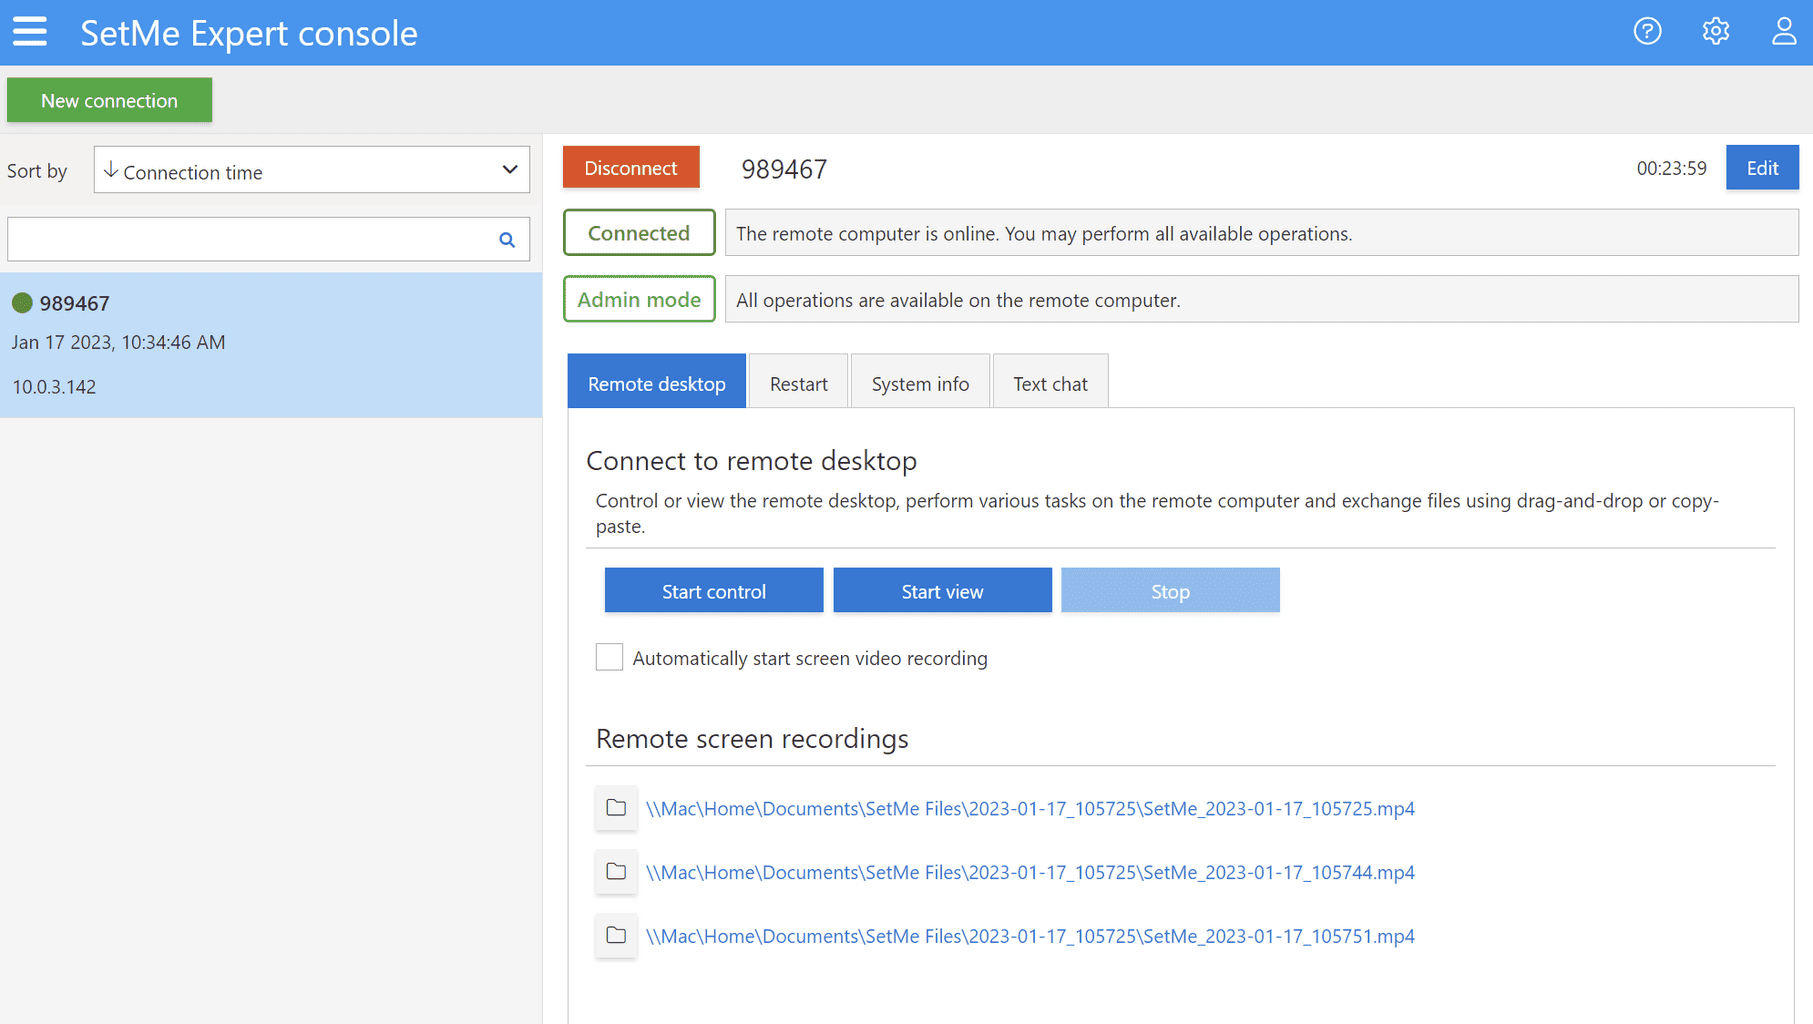Screen dimensions: 1813x1024
Task: Switch to the Text chat tab
Action: (x=1049, y=384)
